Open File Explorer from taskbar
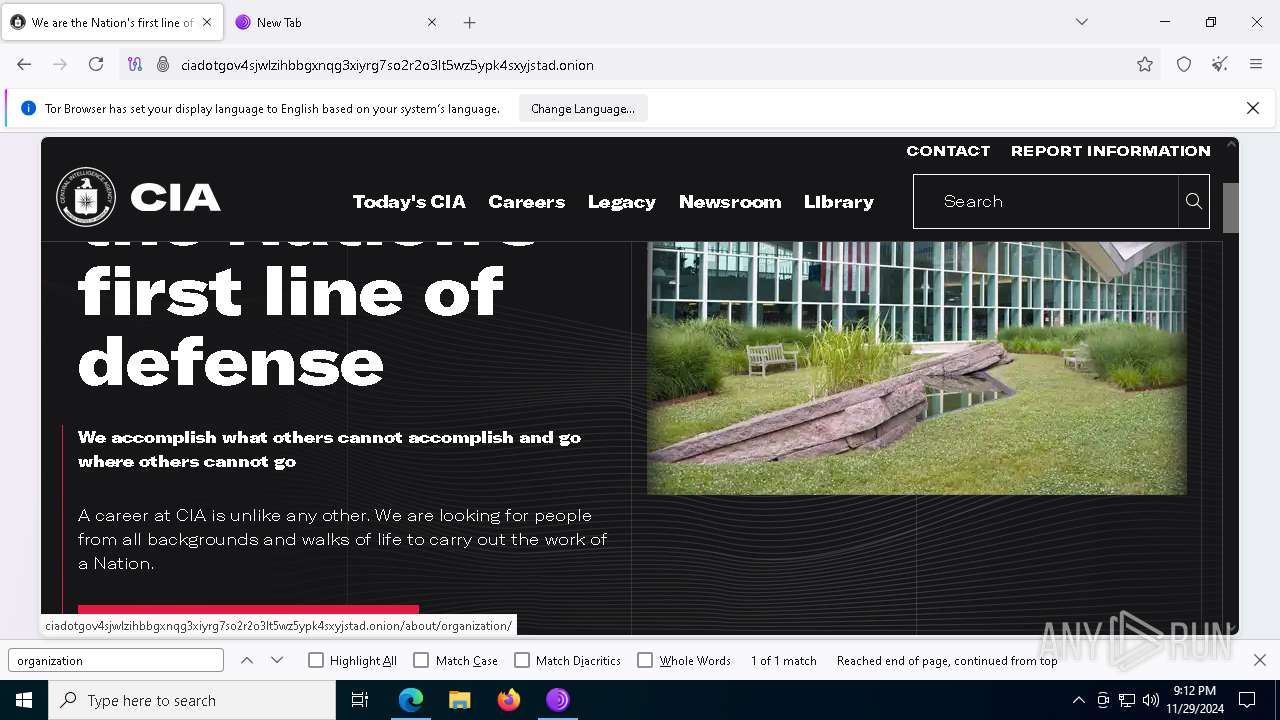This screenshot has width=1280, height=720. point(460,700)
